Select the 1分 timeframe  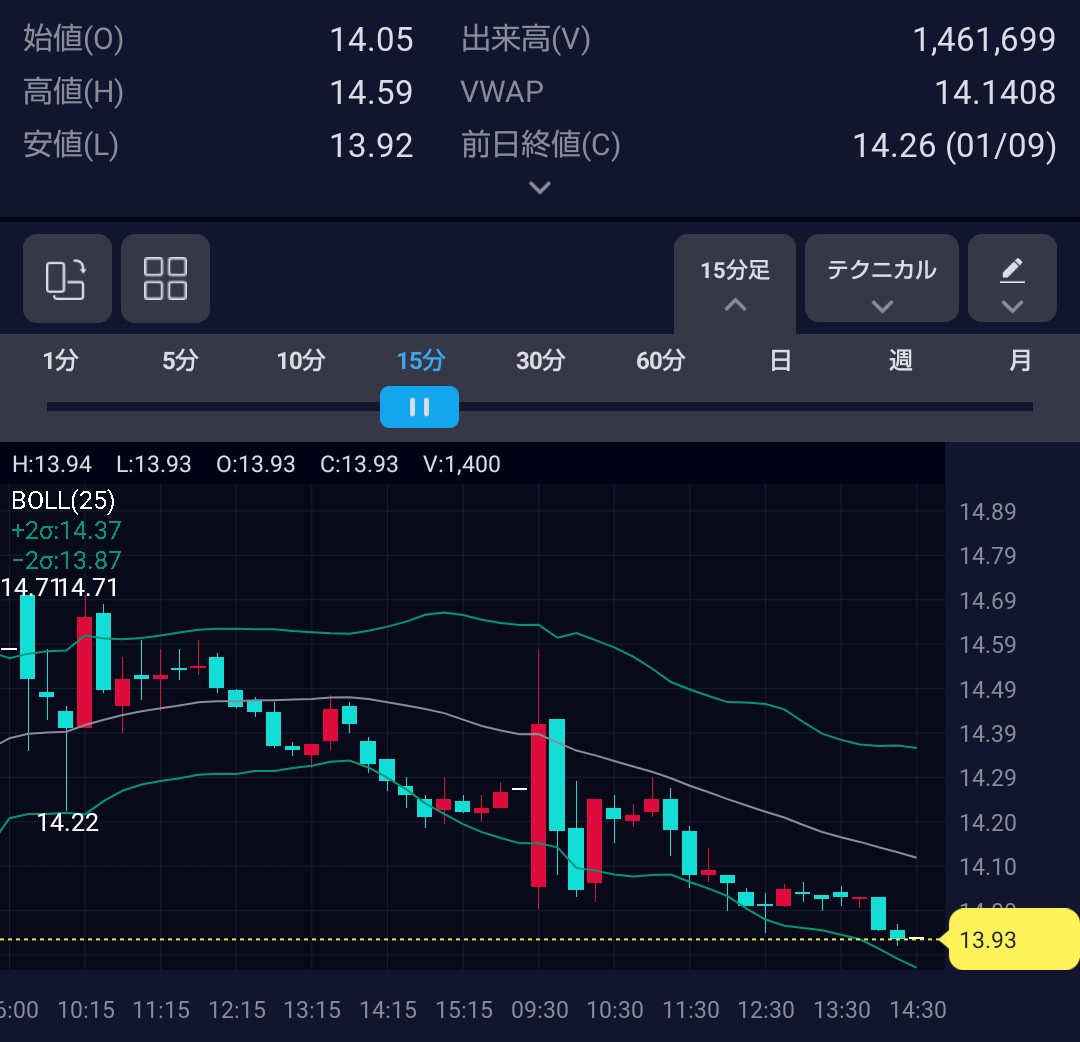point(60,361)
